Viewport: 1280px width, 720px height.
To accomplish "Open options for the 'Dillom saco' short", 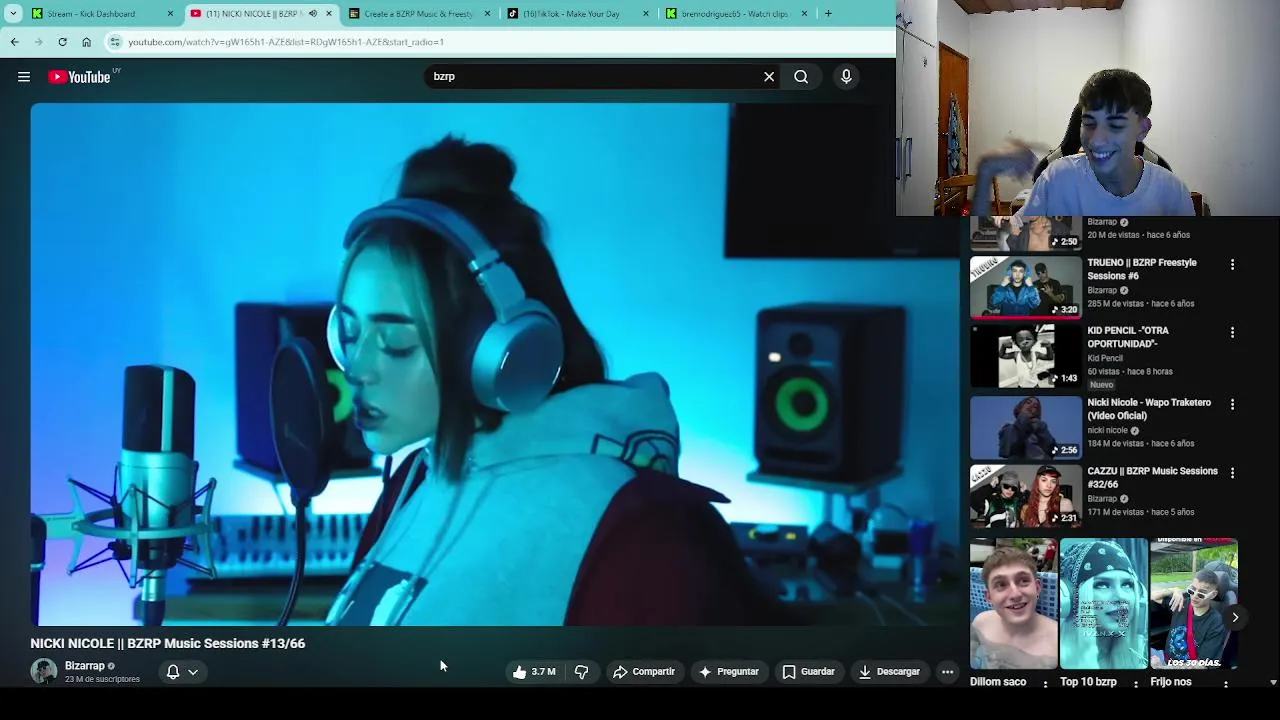I will (1045, 684).
